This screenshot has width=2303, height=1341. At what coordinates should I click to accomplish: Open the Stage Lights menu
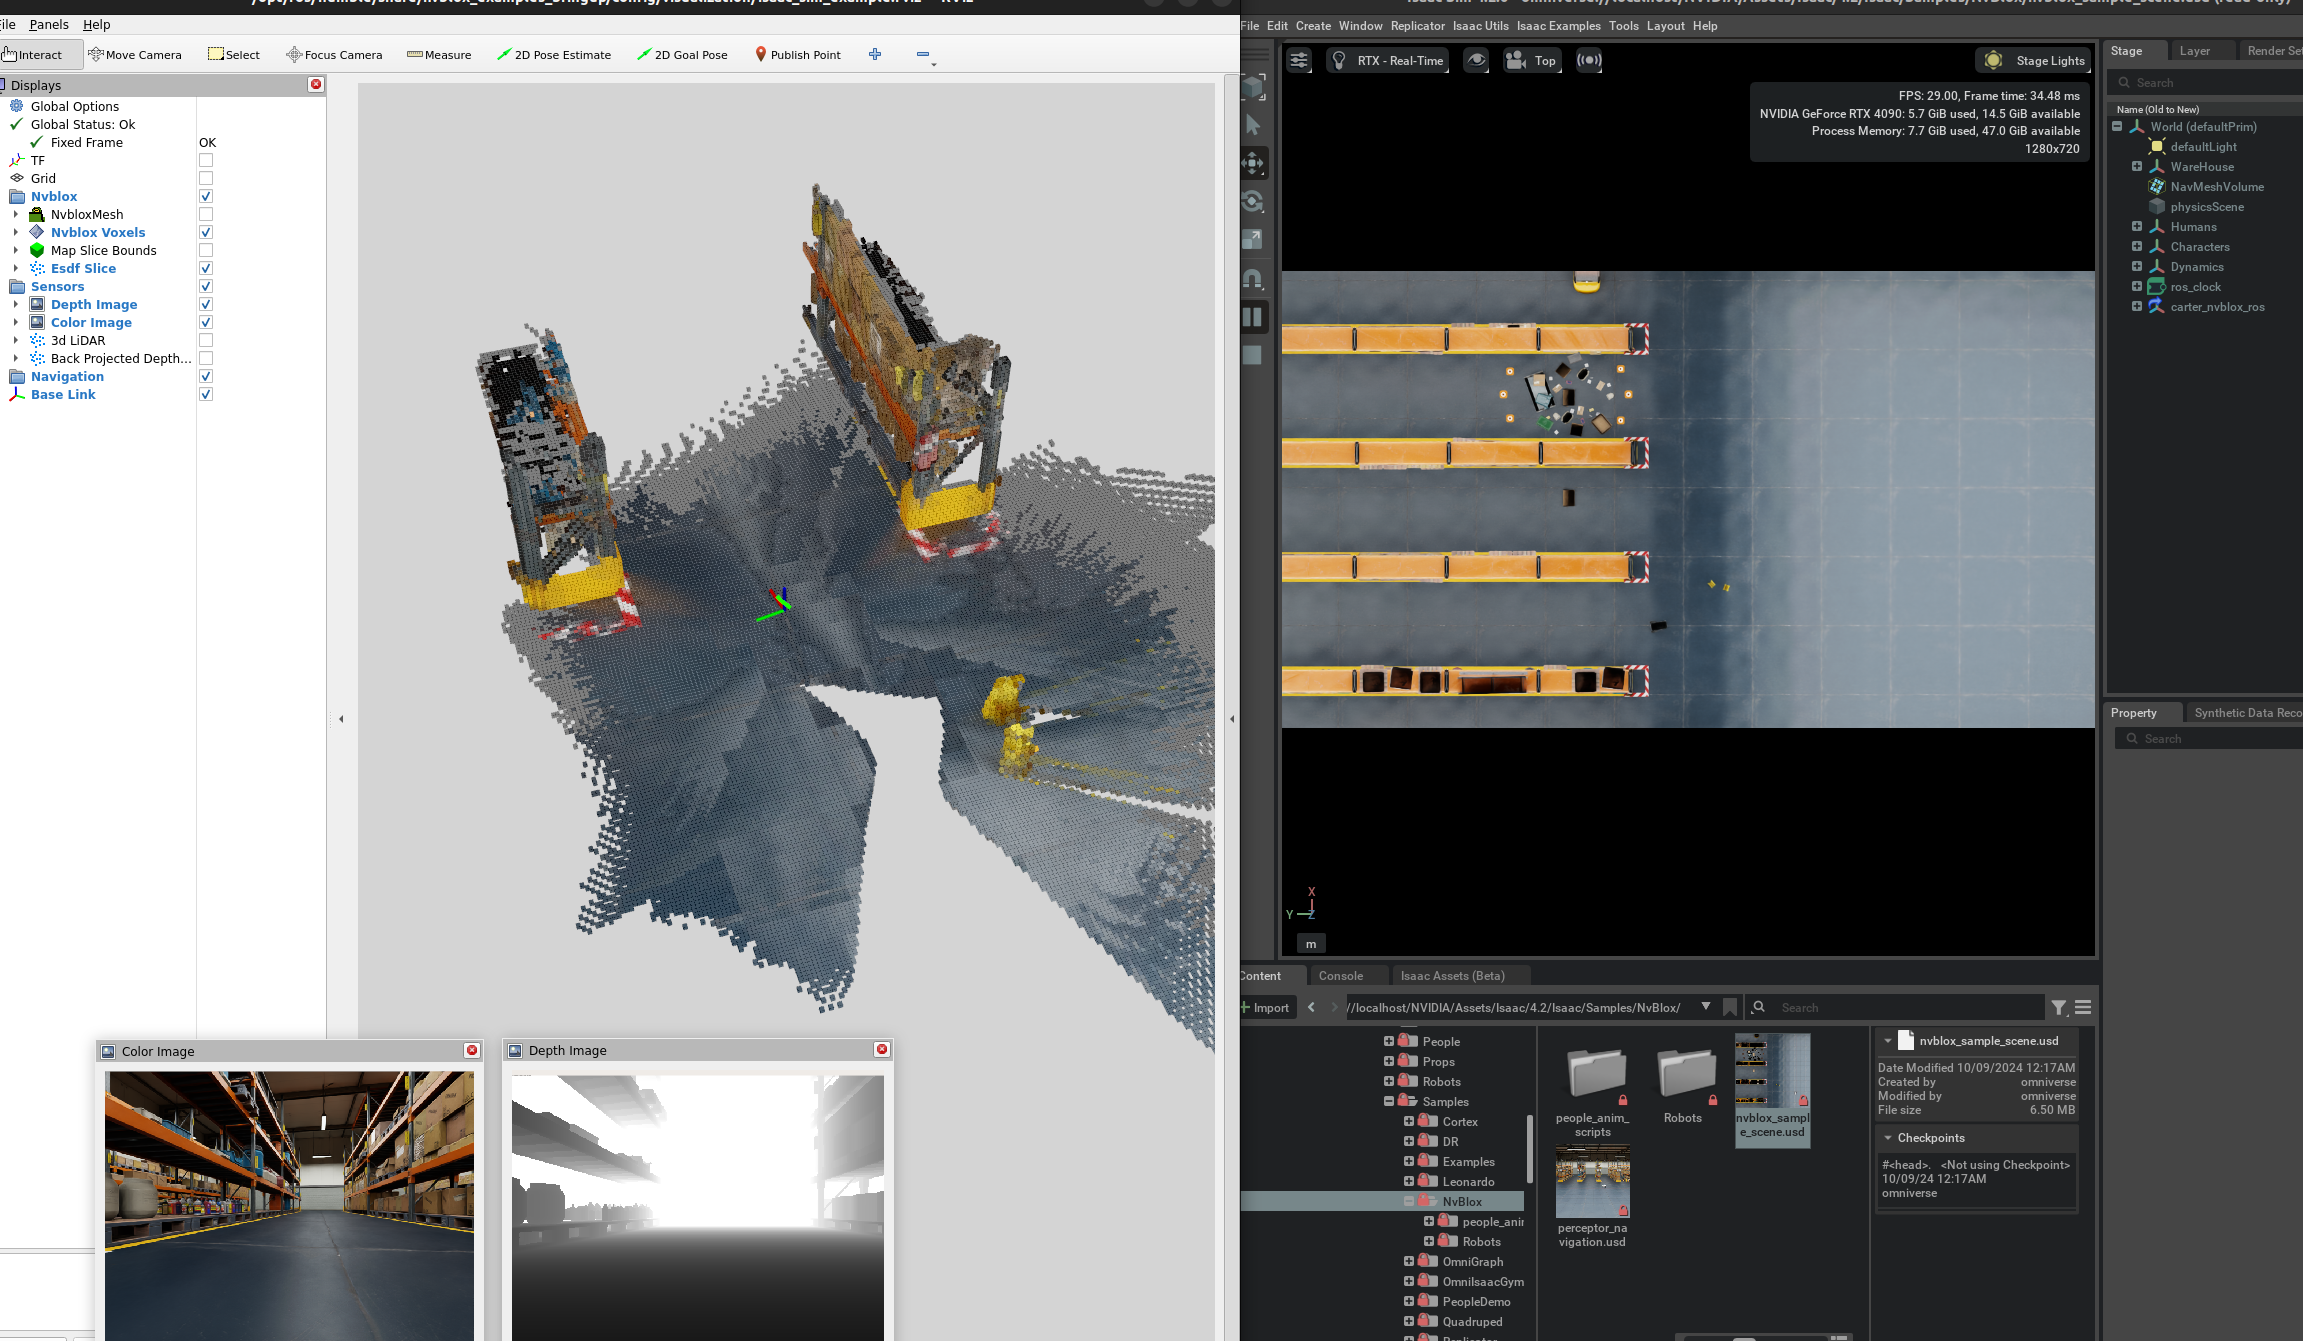2034,60
